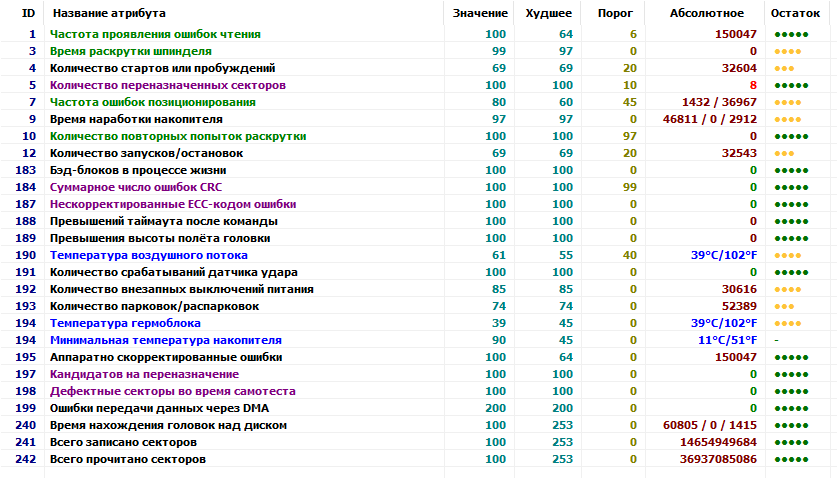
Task: Click the absolute value 14654949684
Action: click(x=716, y=442)
